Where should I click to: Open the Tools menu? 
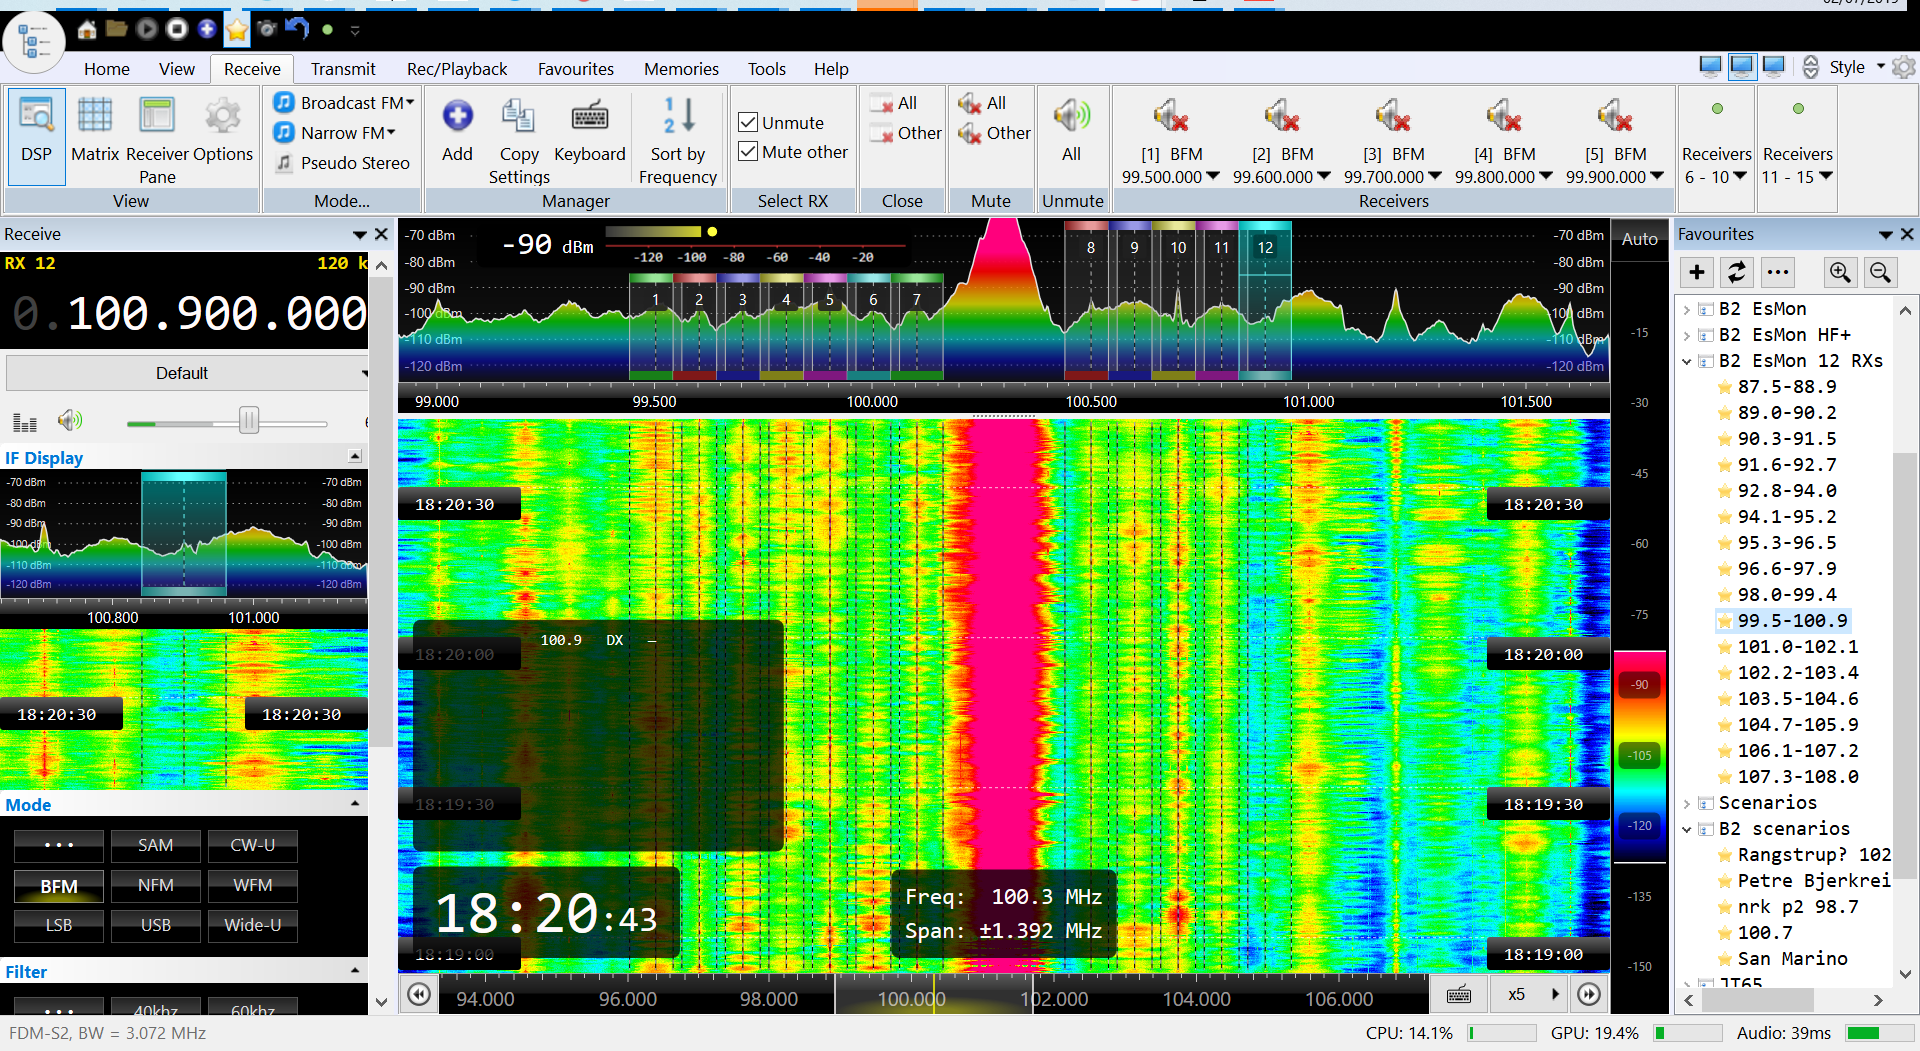click(766, 68)
